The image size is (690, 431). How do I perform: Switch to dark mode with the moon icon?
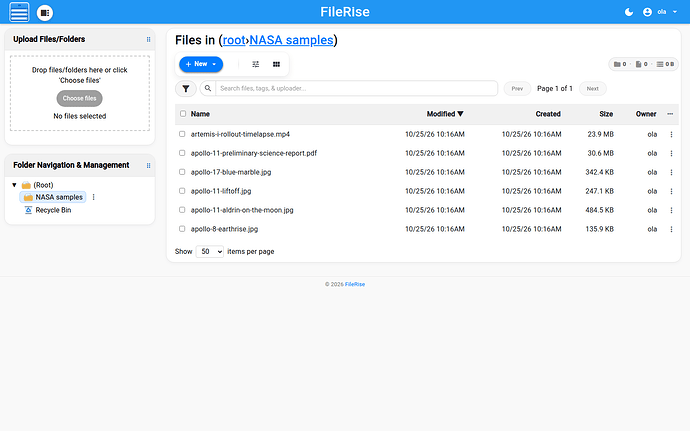[x=629, y=12]
